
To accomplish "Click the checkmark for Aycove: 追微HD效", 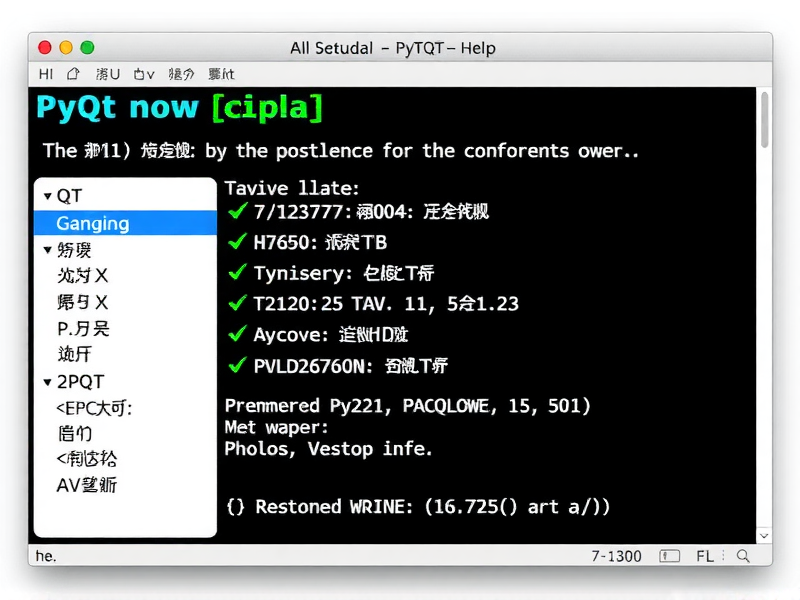I will (x=237, y=334).
